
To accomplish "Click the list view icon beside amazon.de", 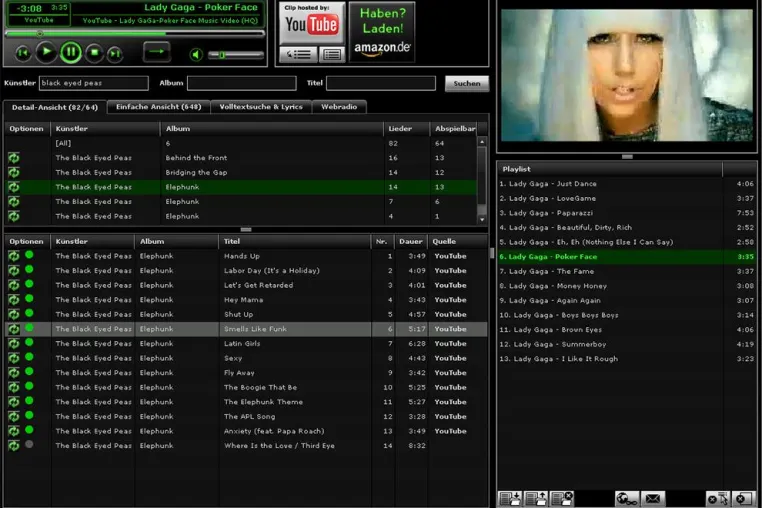I will [332, 54].
